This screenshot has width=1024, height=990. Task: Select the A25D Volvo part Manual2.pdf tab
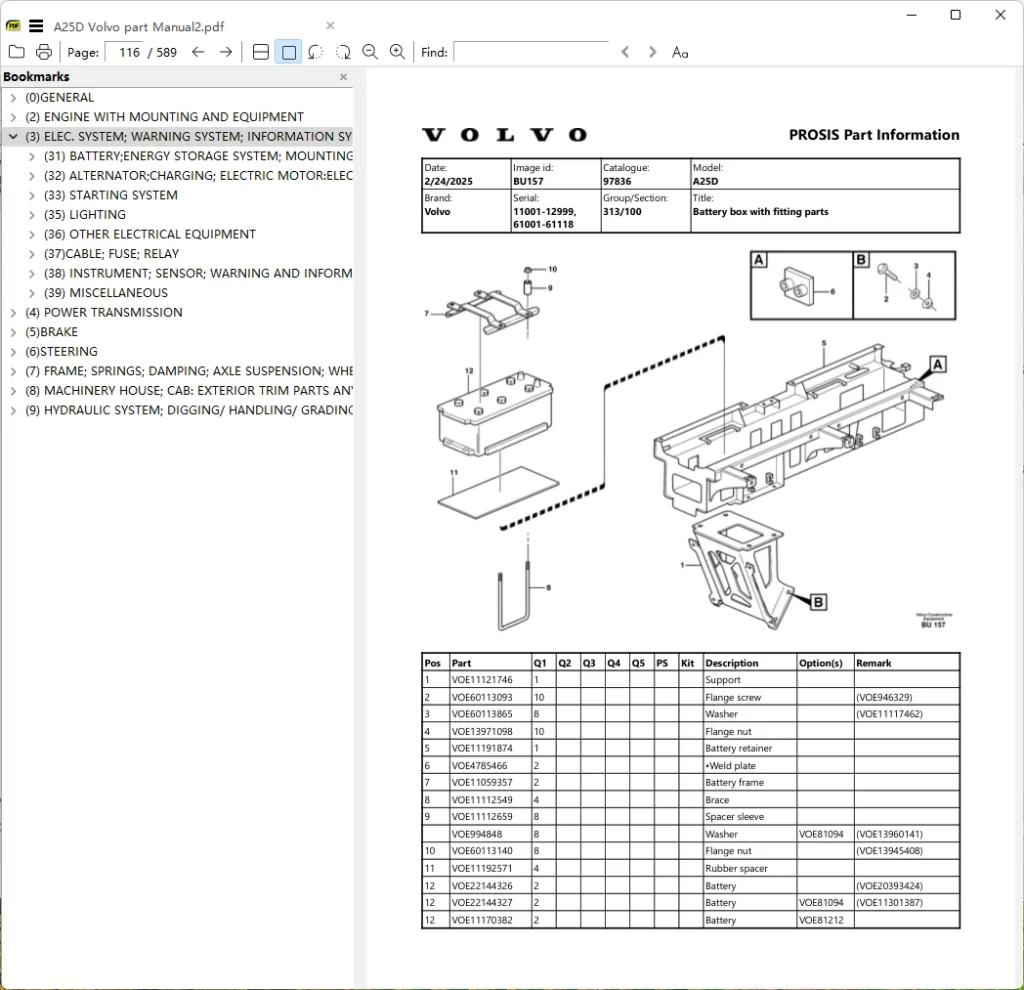138,27
